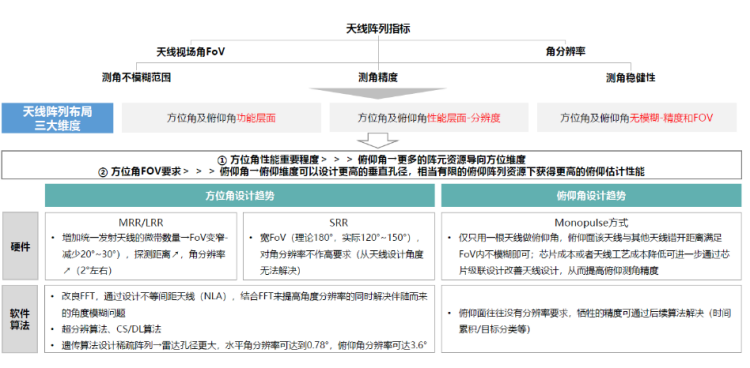Select the 俯仰角设计趋势 header bar
Image resolution: width=750 pixels, height=368 pixels.
click(591, 196)
